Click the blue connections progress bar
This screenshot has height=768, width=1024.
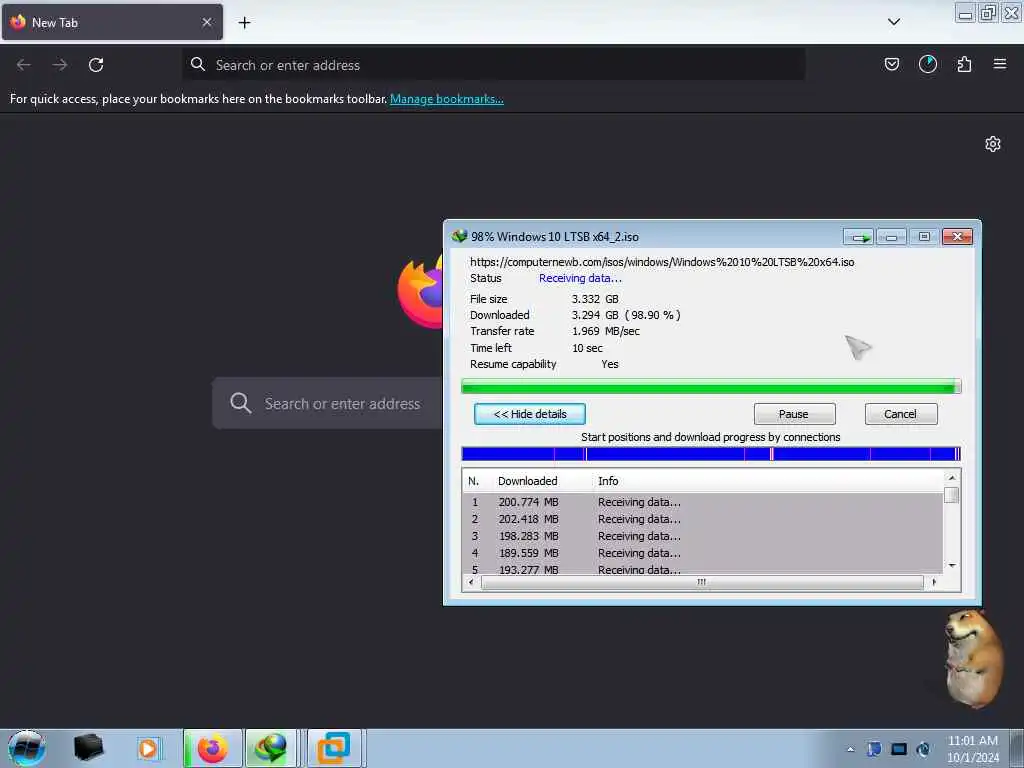[711, 454]
